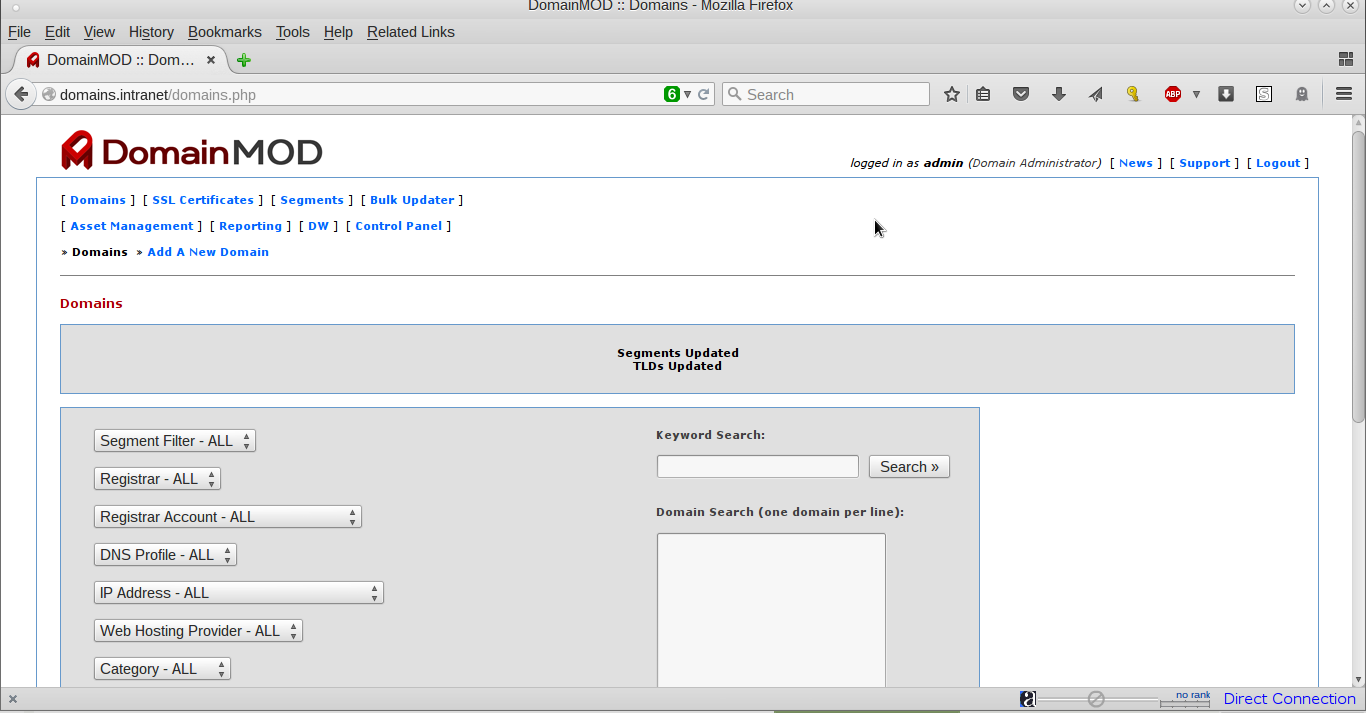This screenshot has width=1366, height=713.
Task: Go to SSL Certificates page
Action: click(203, 200)
